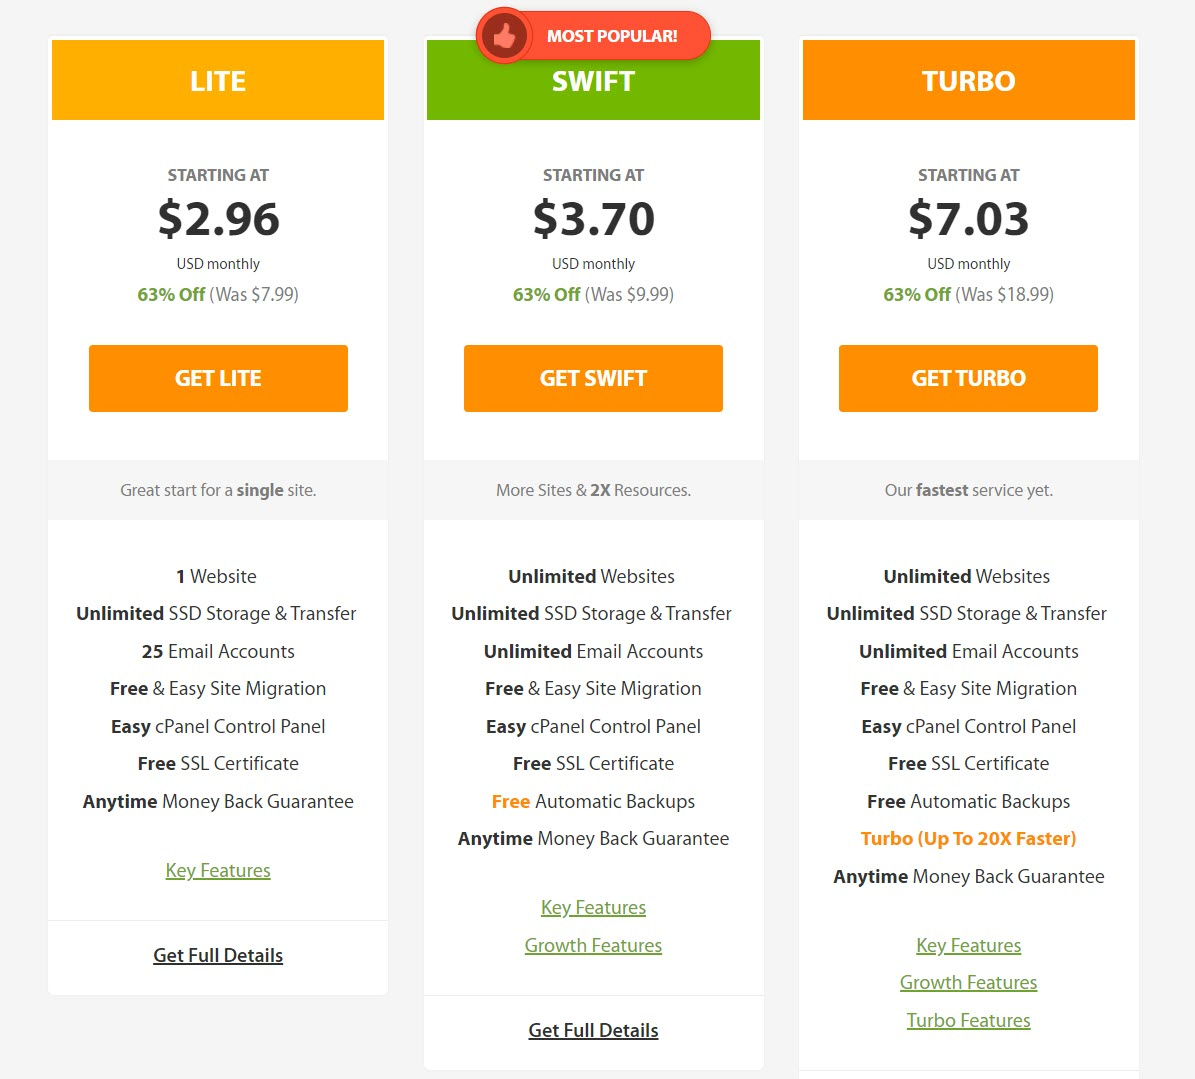Click the GET SWIFT button
Viewport: 1195px width, 1079px height.
593,378
